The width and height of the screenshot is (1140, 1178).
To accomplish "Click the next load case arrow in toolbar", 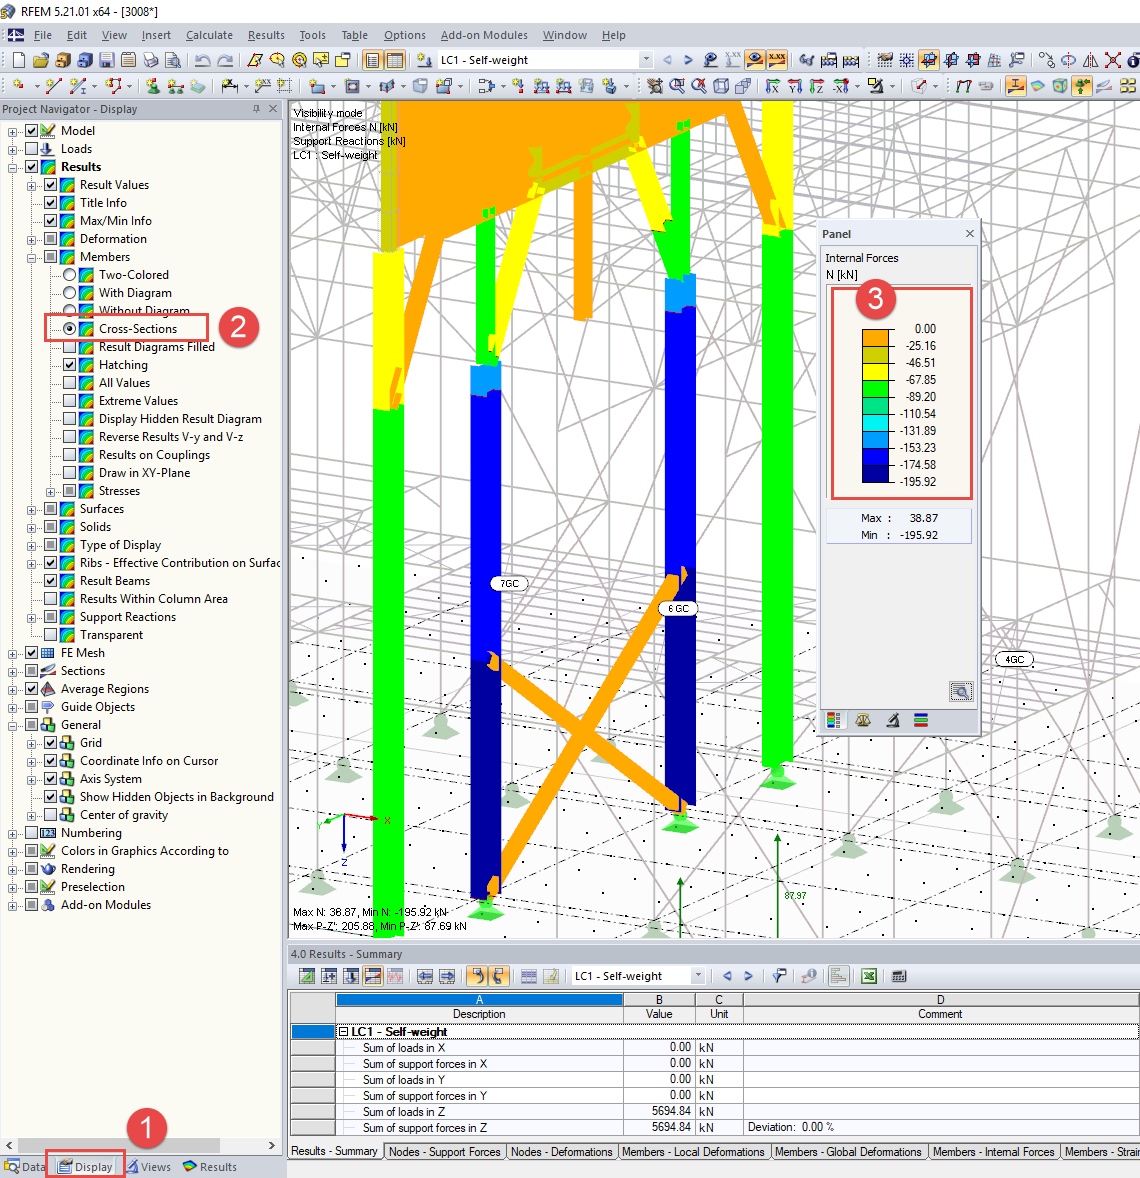I will [688, 60].
